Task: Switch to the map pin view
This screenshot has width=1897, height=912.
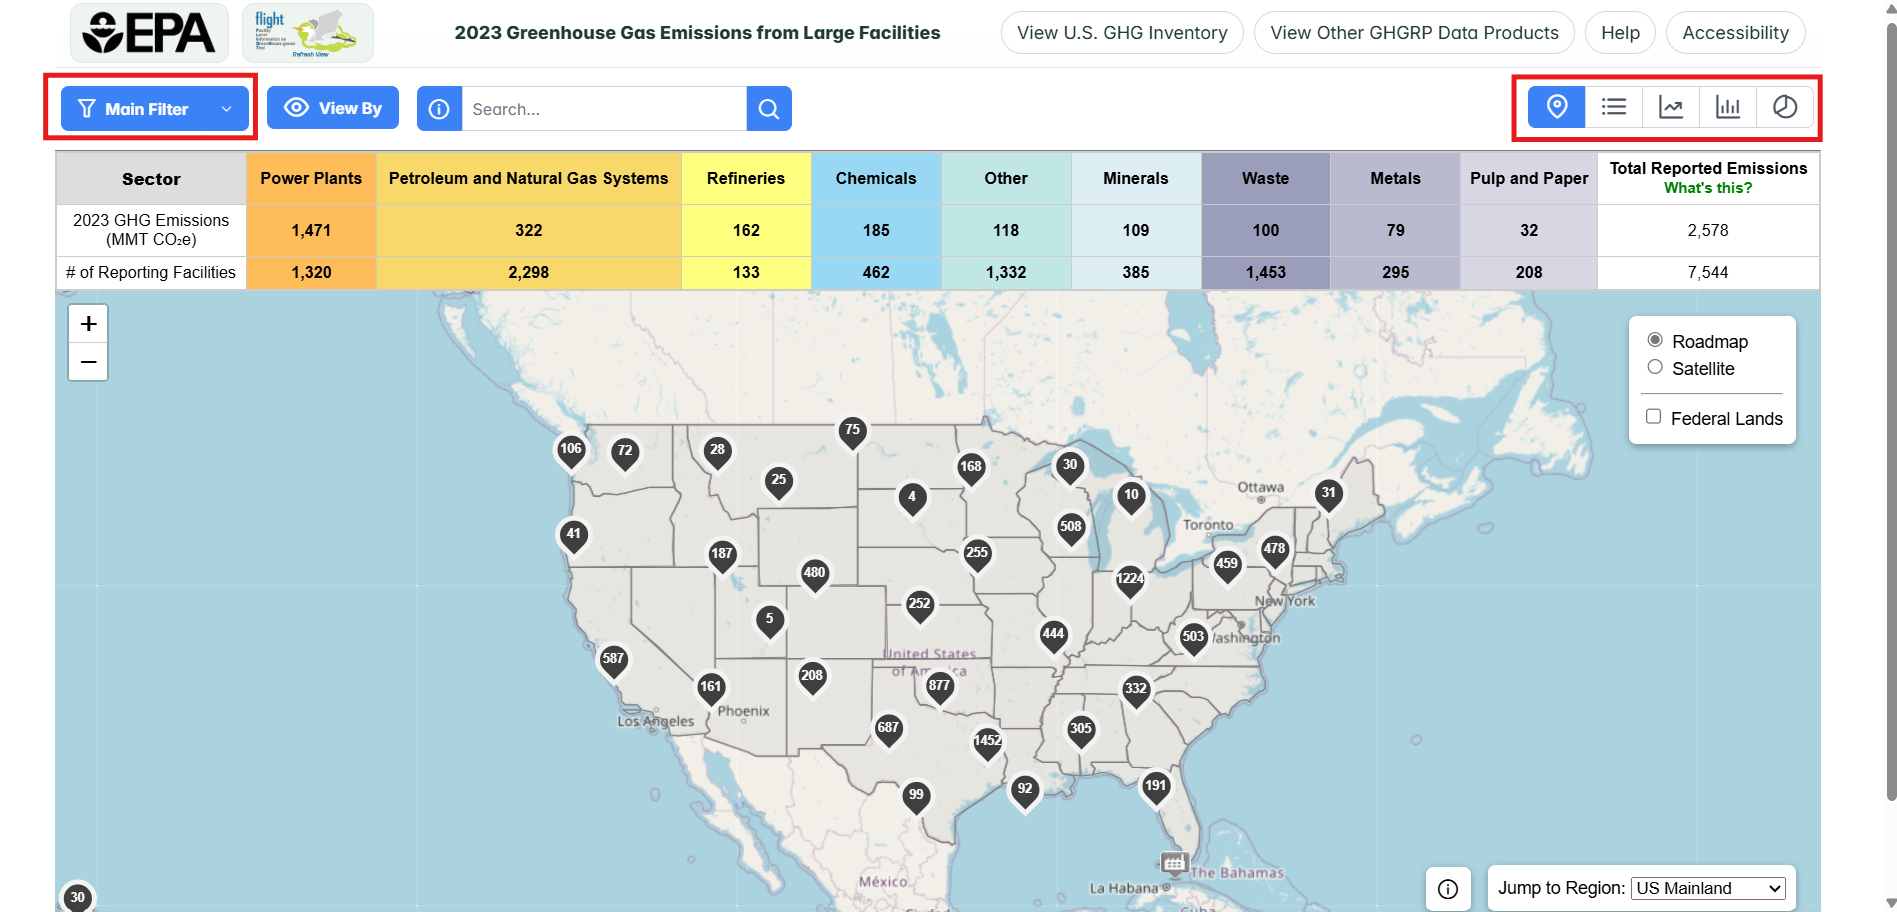Action: [x=1556, y=107]
